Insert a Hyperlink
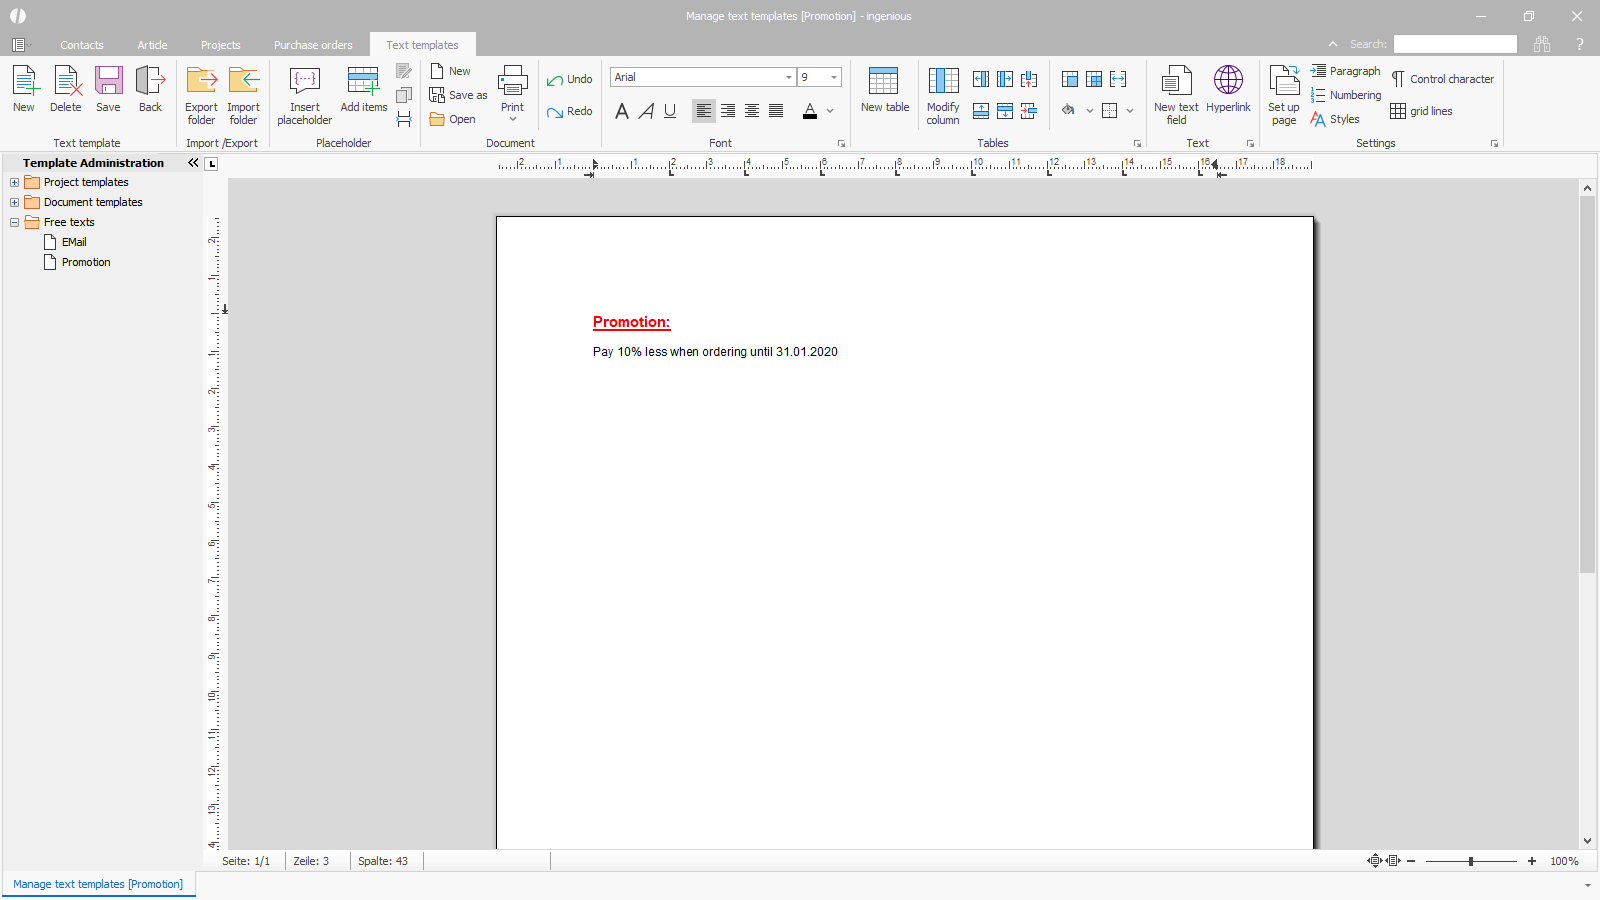1600x900 pixels. click(x=1228, y=81)
